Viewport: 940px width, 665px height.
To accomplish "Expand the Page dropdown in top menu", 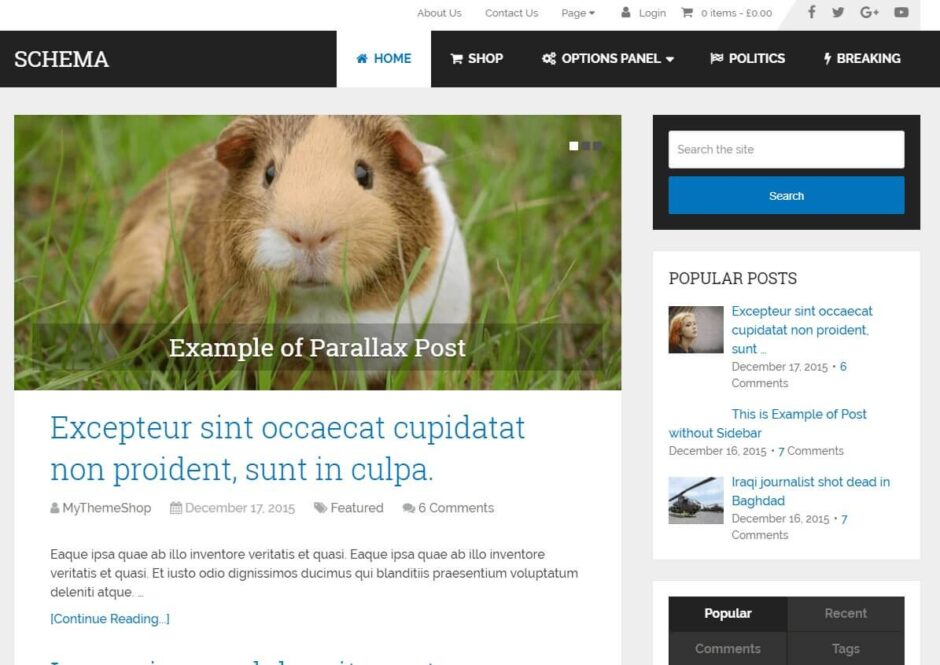I will (578, 13).
